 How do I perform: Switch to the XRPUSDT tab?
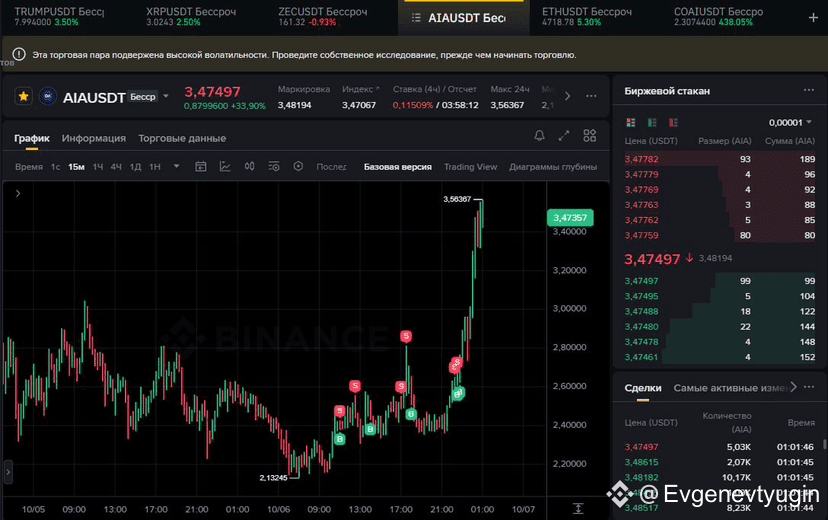click(191, 16)
